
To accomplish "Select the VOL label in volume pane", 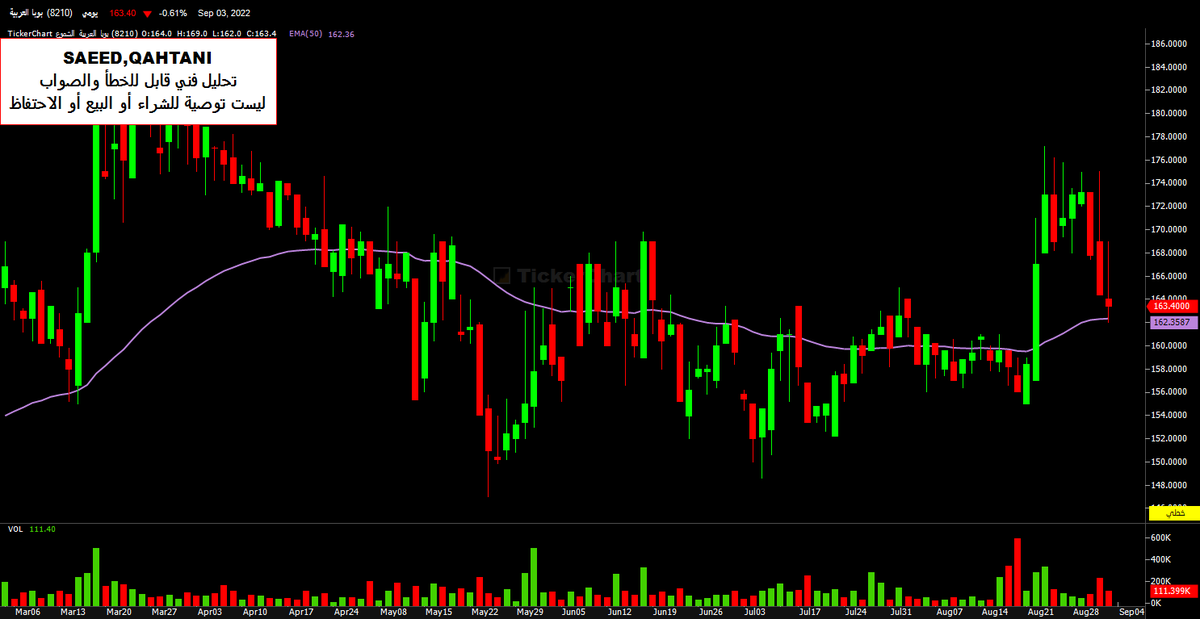I will tap(16, 528).
